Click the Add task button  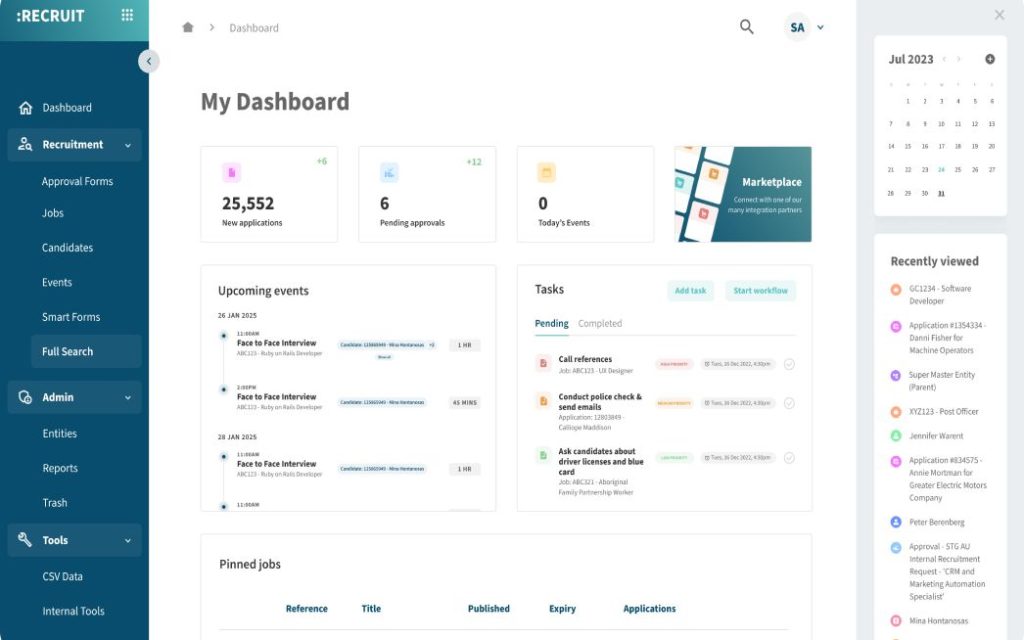[690, 291]
